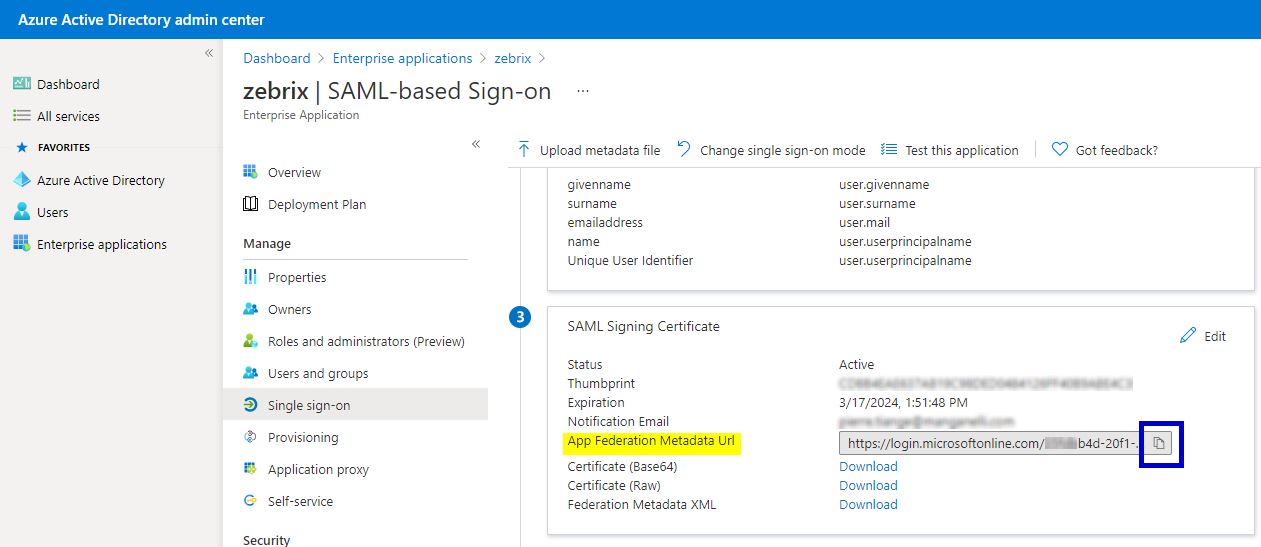Collapse the zebrix resource menu

pyautogui.click(x=476, y=144)
